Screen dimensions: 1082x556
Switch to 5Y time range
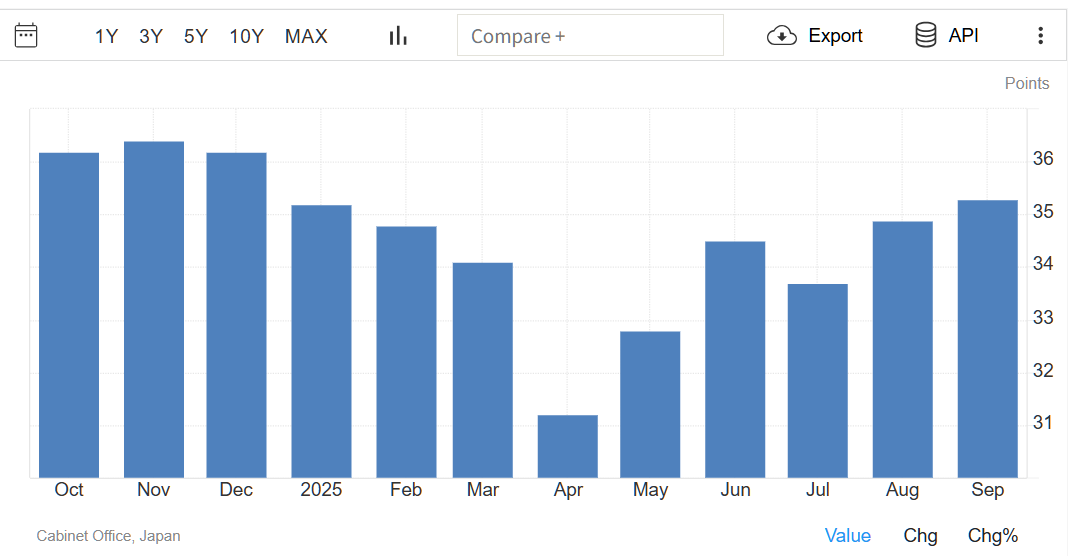click(x=196, y=36)
